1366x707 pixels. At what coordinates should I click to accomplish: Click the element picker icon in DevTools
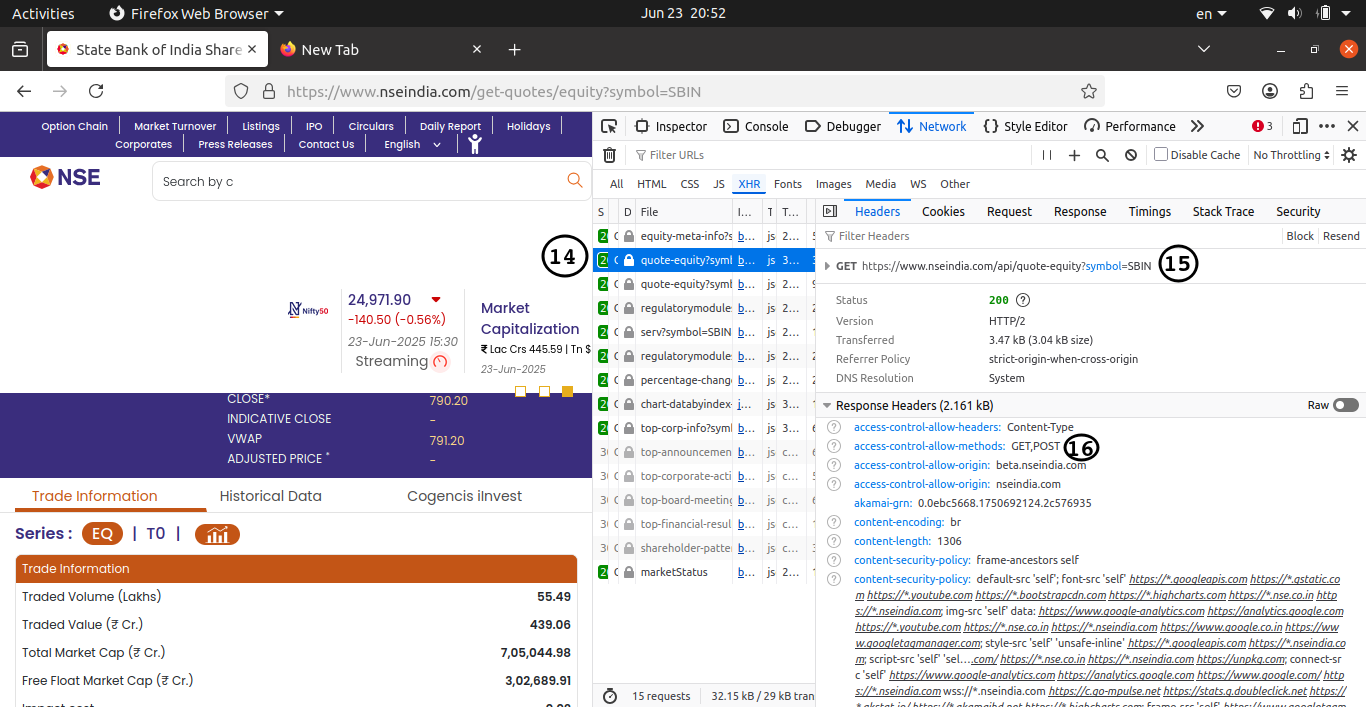coord(609,126)
